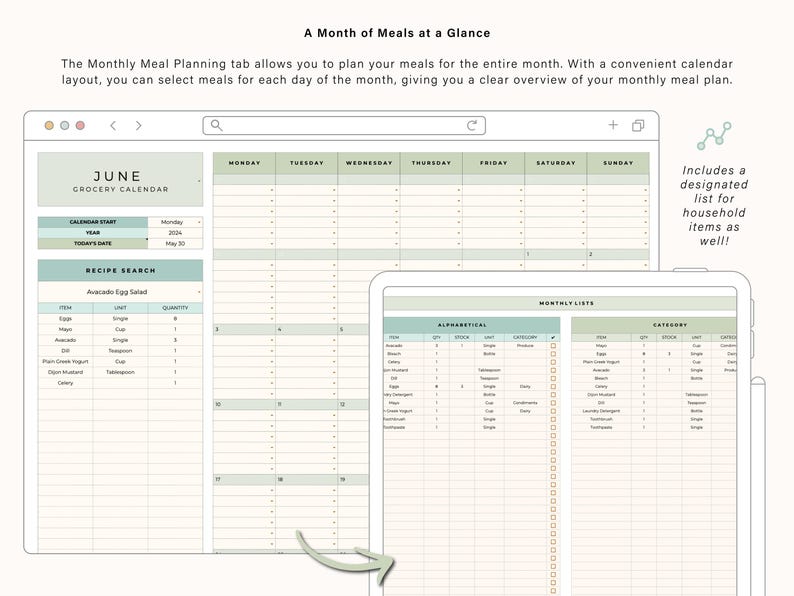
Task: Tick the Bleach checkbox in the Alphabetical list
Action: click(x=553, y=354)
